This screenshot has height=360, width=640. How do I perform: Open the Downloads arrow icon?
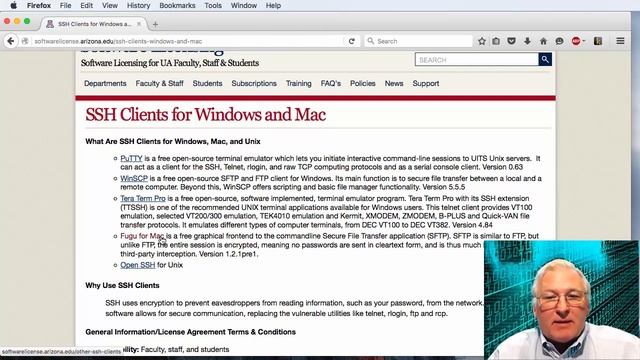click(x=527, y=41)
